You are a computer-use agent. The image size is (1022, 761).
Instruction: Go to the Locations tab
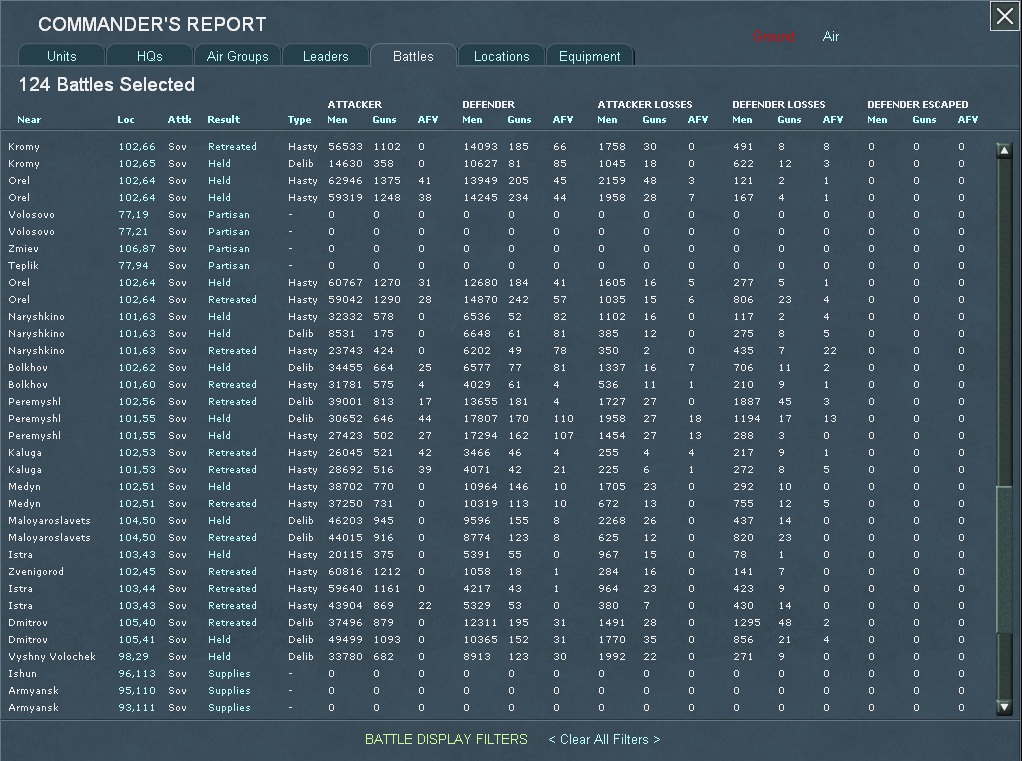coord(502,56)
